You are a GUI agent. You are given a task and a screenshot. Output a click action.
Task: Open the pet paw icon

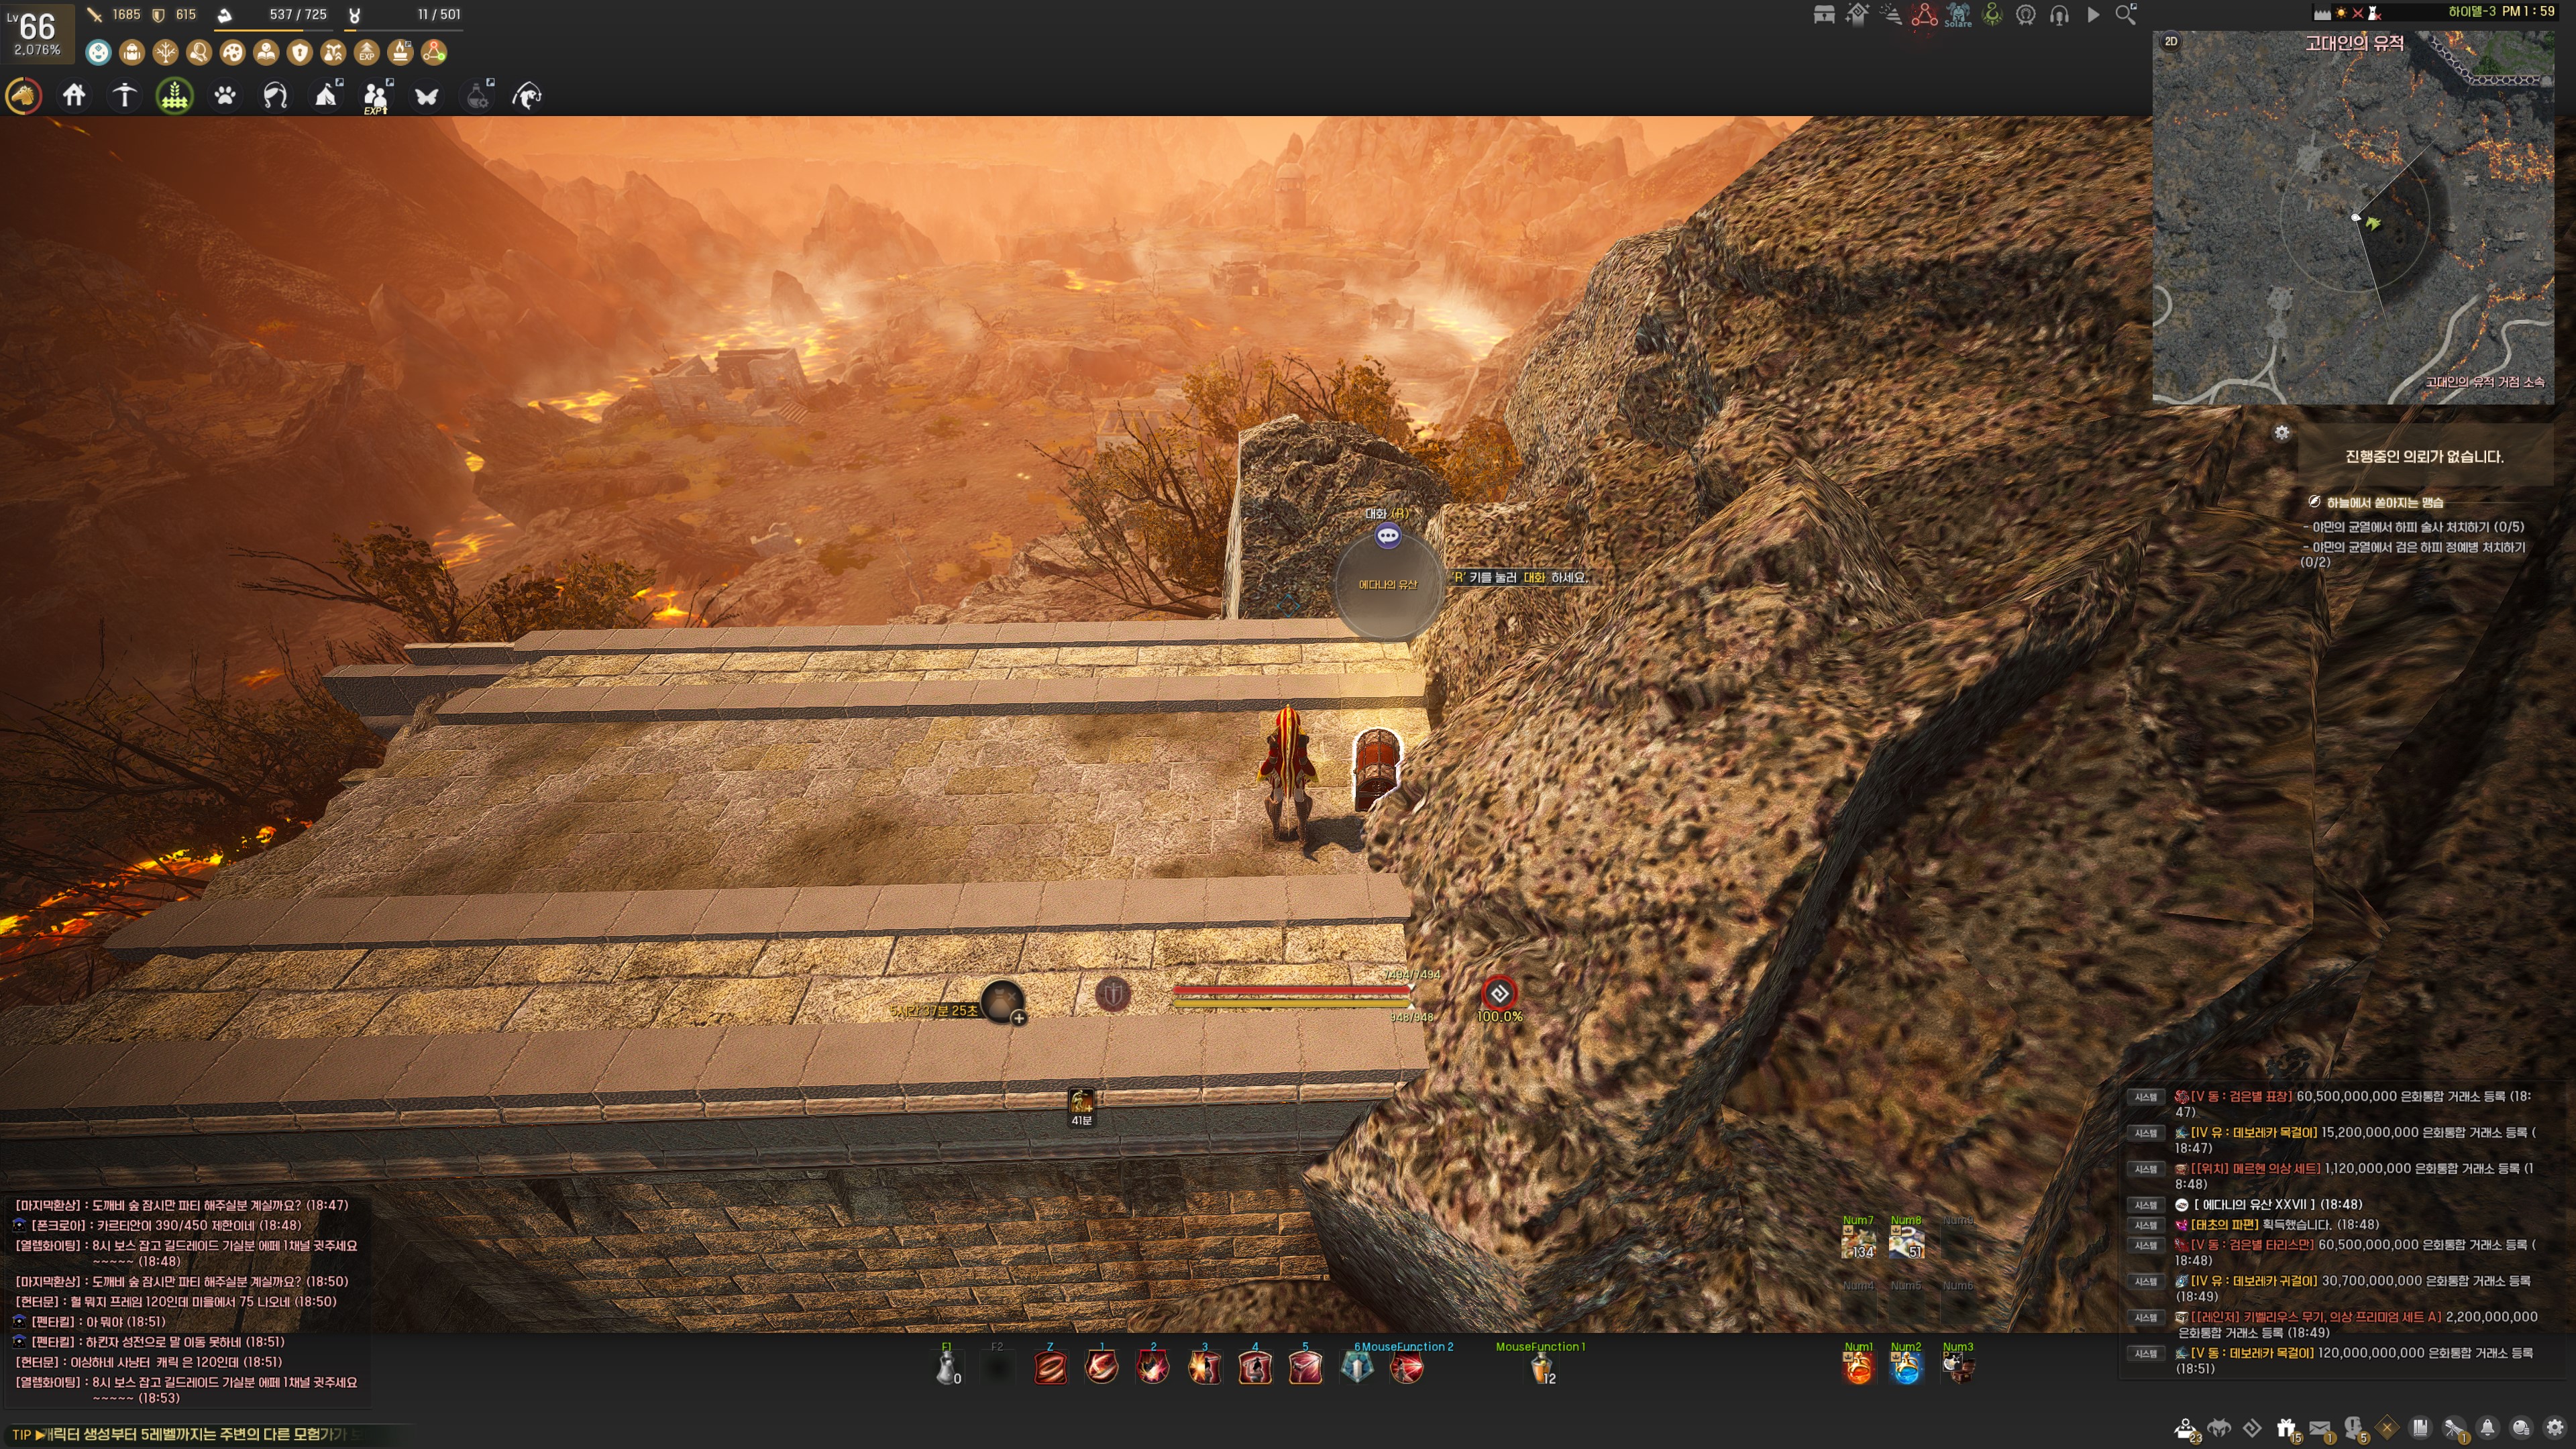225,96
